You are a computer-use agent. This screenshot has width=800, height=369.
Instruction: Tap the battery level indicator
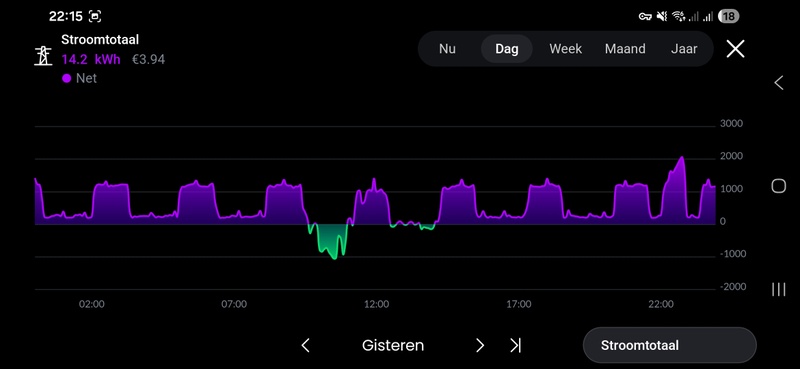729,17
